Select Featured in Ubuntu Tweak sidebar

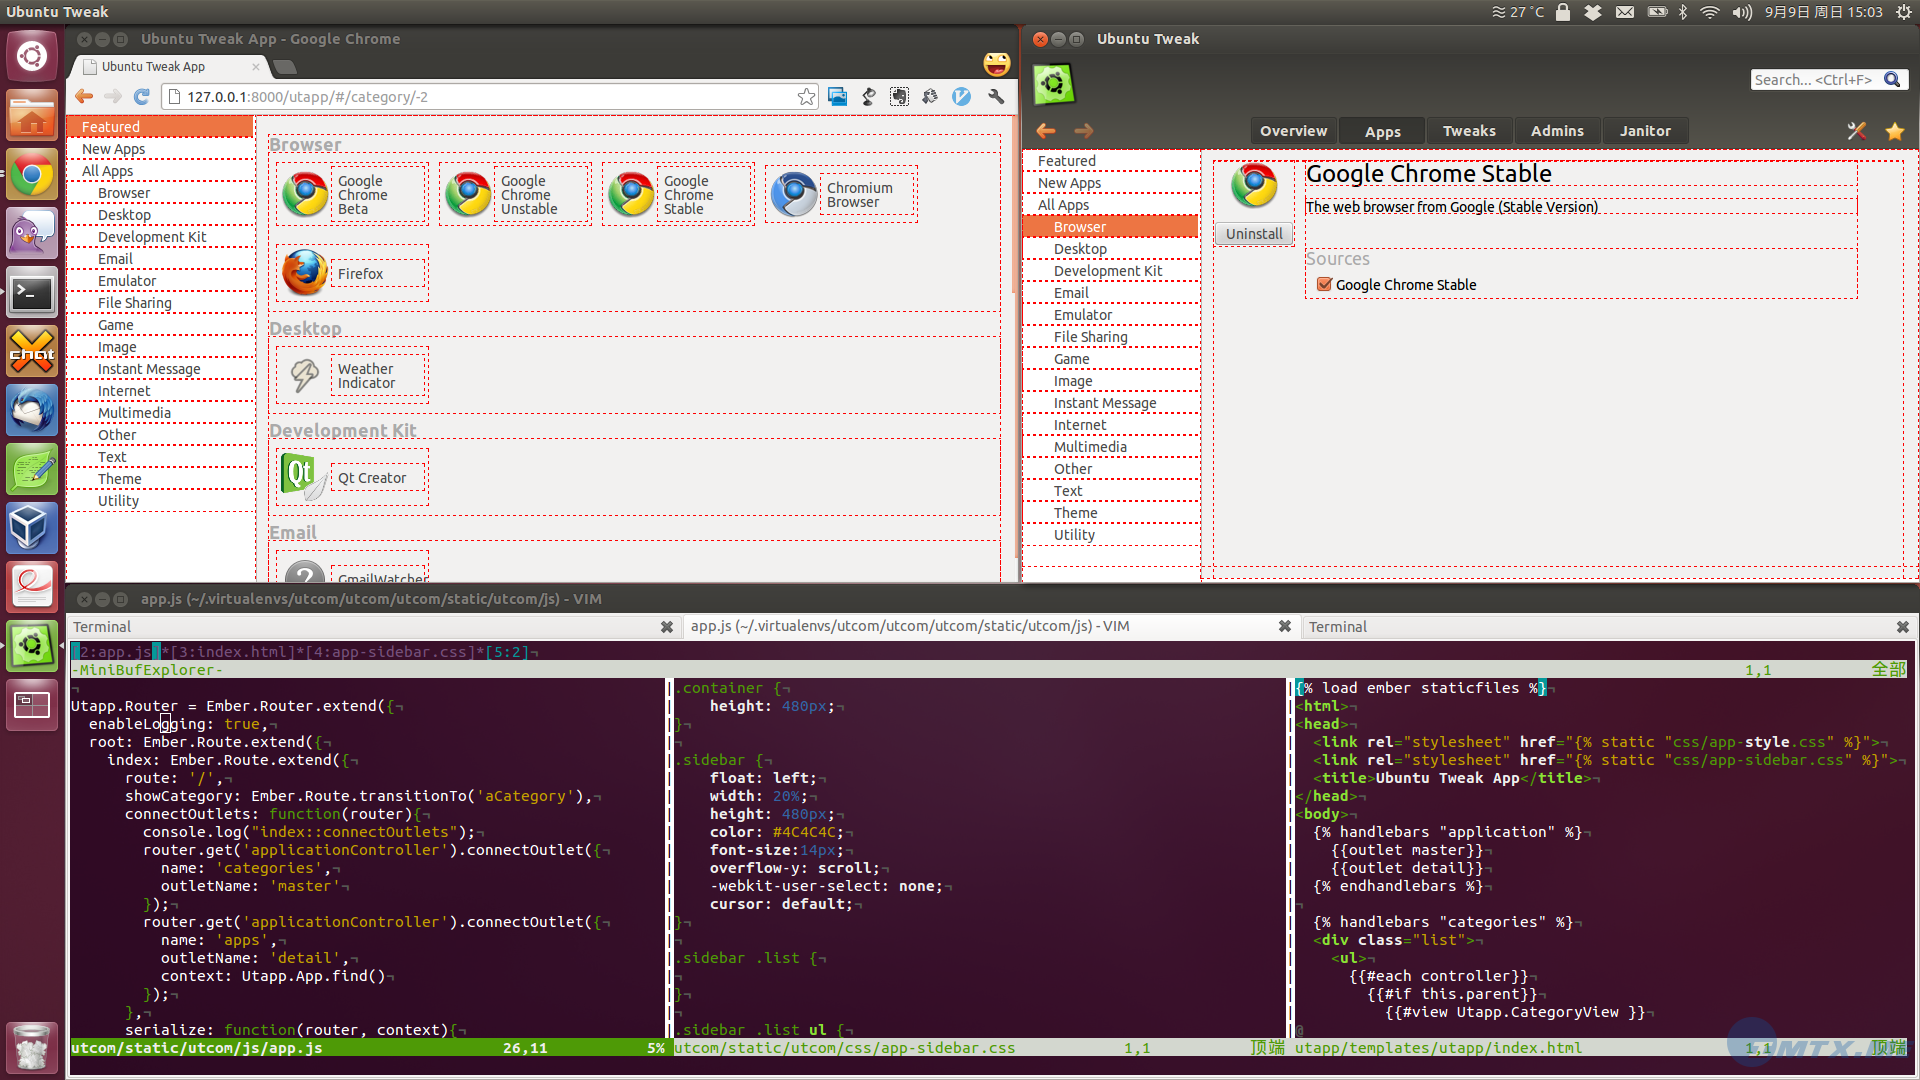(x=1110, y=161)
